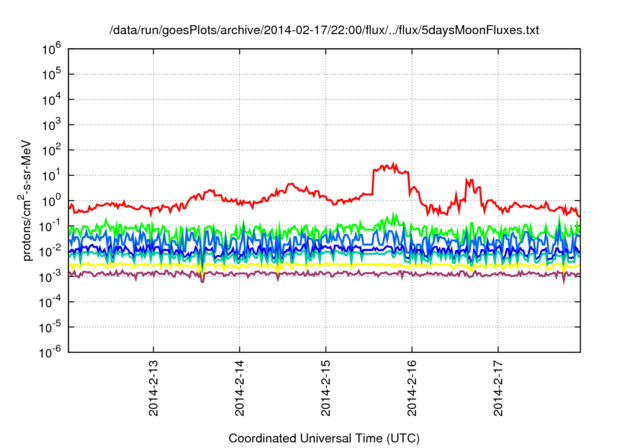Click the 2014-2-13 date tick label
The image size is (640, 448).
coord(153,388)
